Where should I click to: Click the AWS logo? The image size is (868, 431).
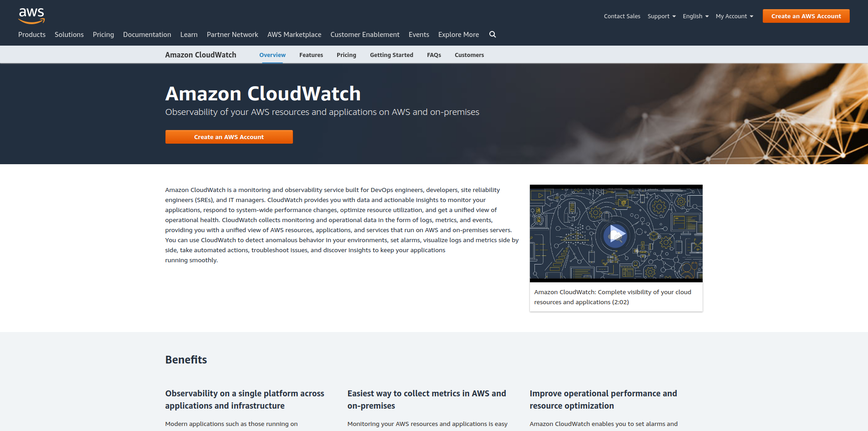click(31, 14)
